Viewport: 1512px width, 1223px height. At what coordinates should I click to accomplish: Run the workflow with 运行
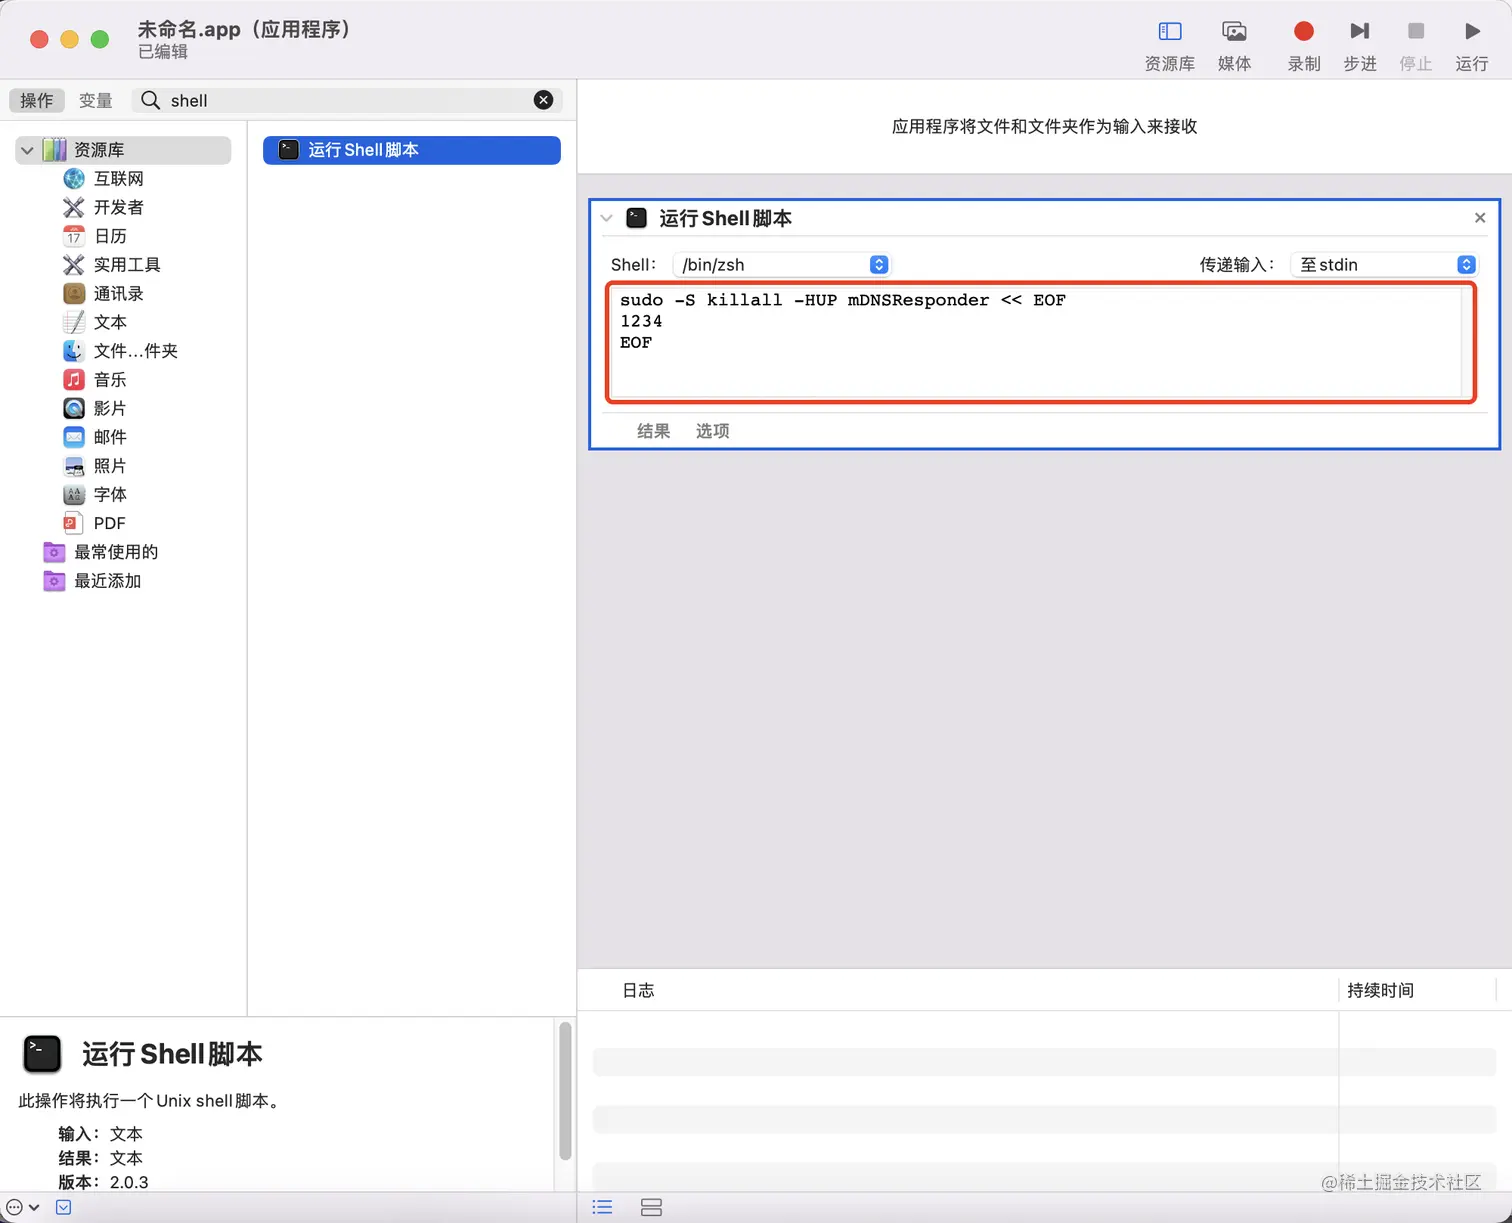(1471, 46)
